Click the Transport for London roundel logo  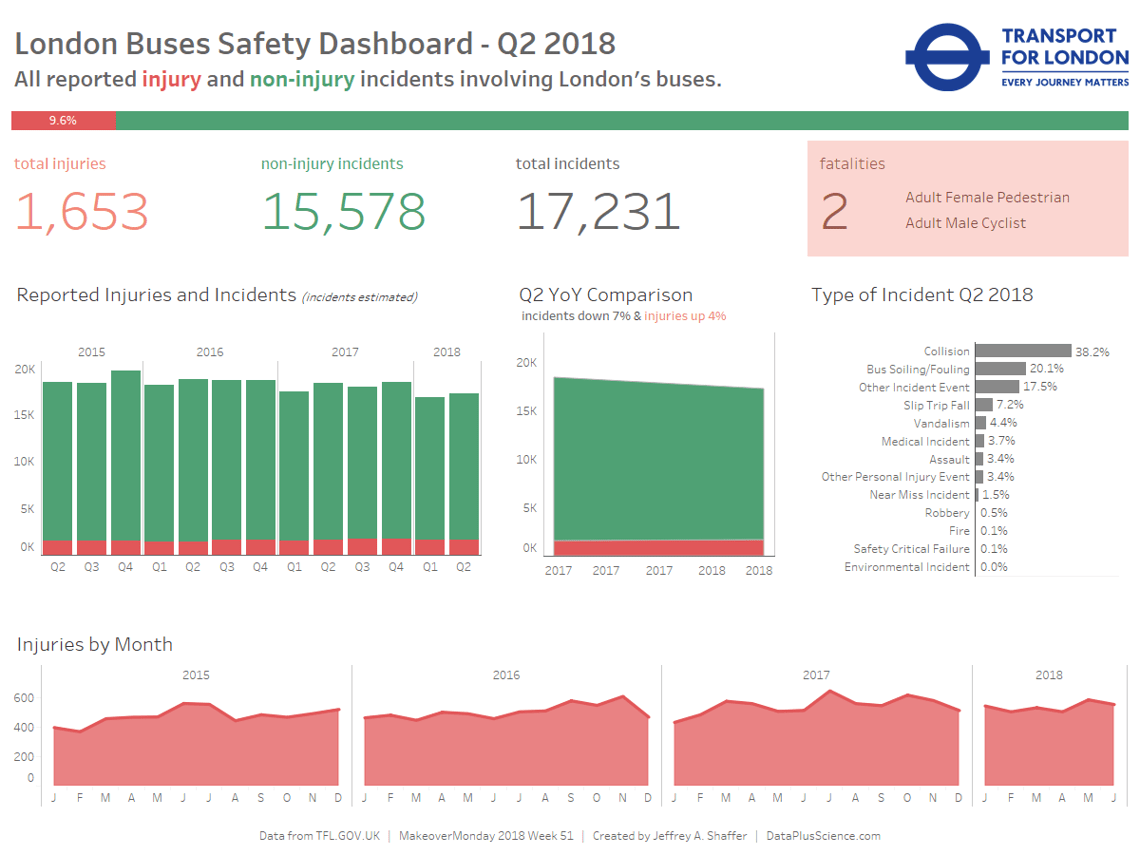947,57
